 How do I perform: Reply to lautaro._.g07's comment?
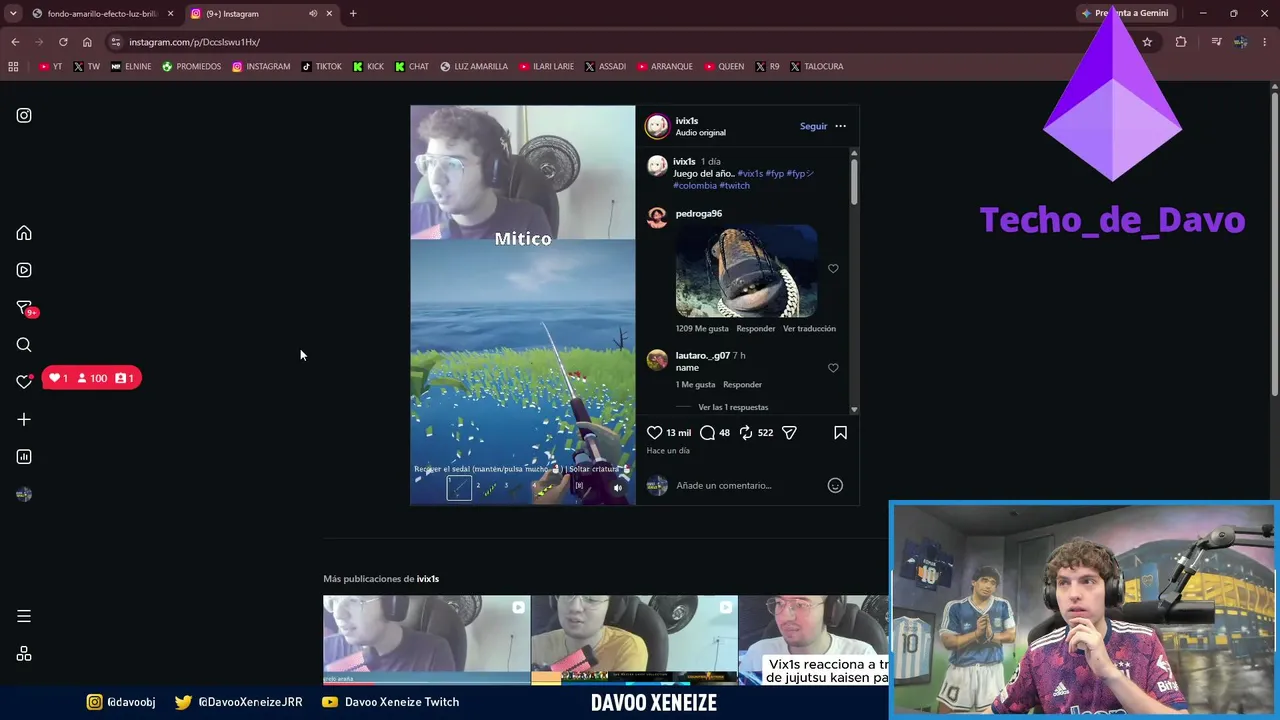point(742,384)
